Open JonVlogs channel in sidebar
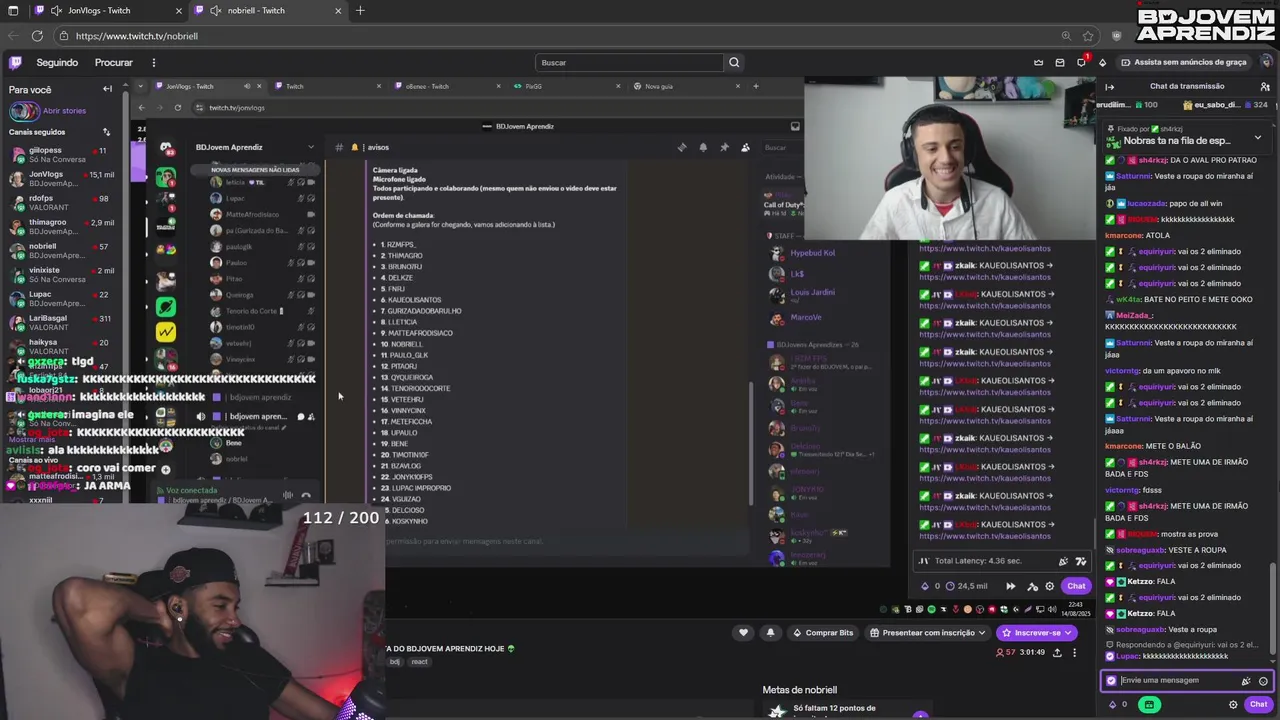Image resolution: width=1280 pixels, height=720 pixels. click(62, 179)
